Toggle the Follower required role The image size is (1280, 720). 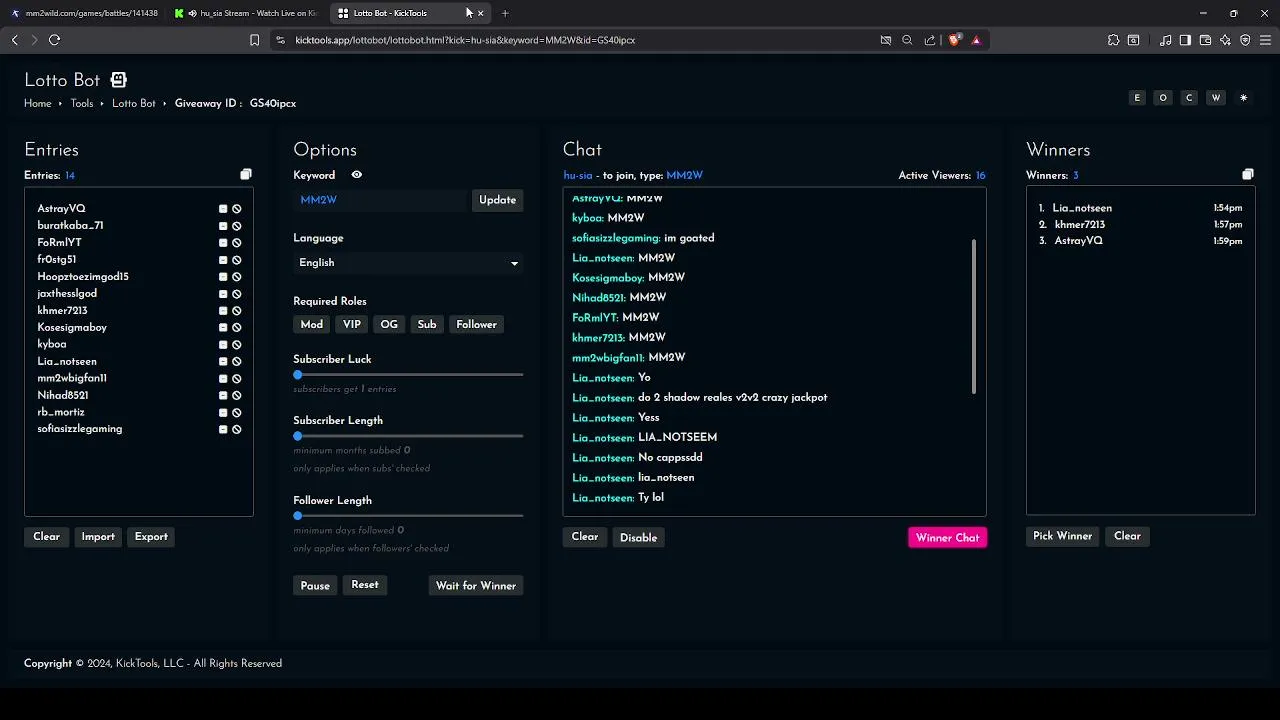(x=476, y=324)
